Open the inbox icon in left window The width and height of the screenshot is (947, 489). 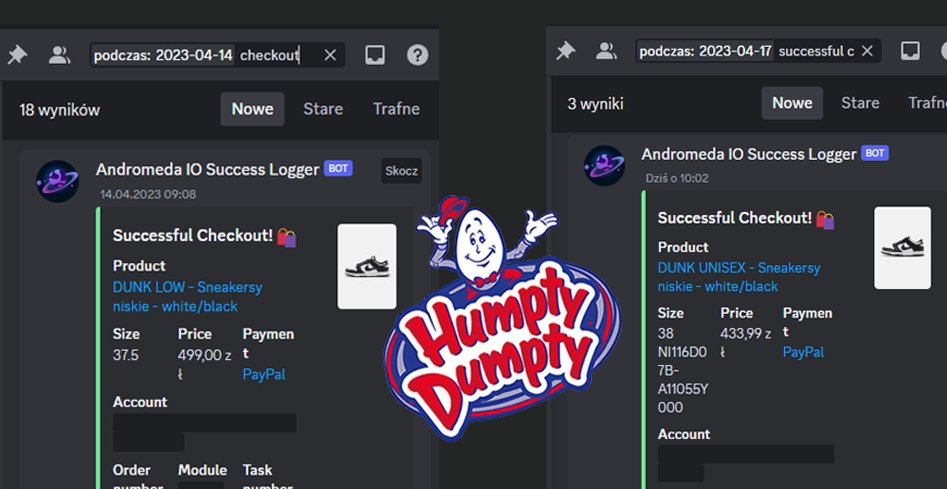pyautogui.click(x=375, y=55)
